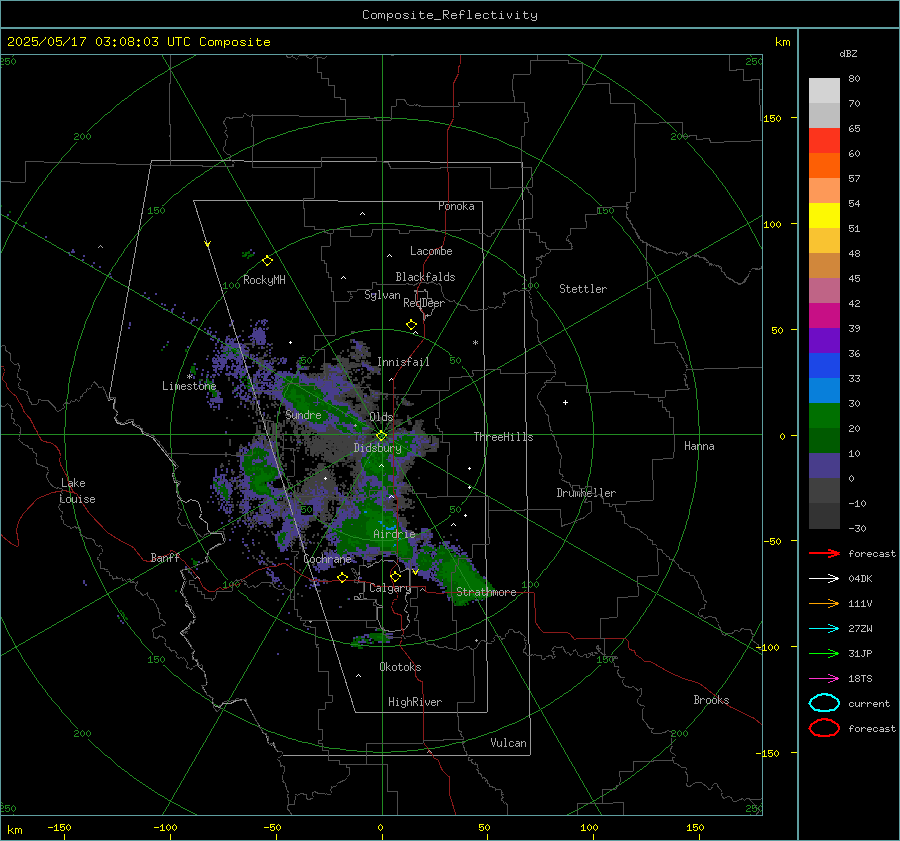Click the Sylvan label on map
This screenshot has width=900, height=841.
(x=382, y=295)
